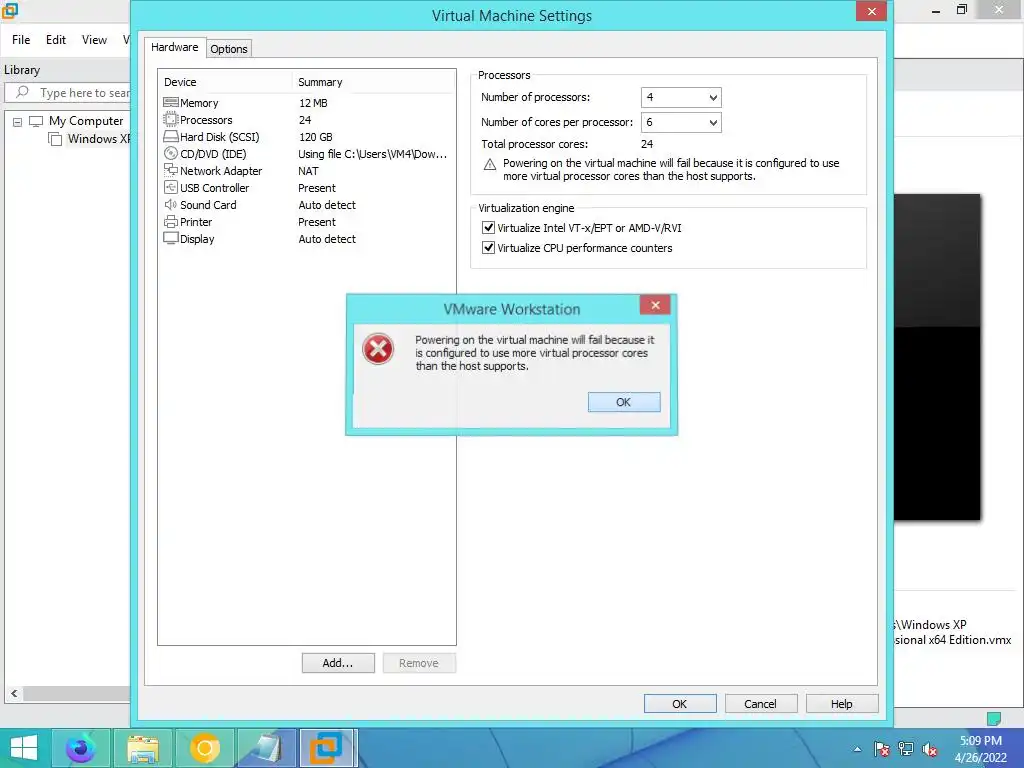Viewport: 1024px width, 768px height.
Task: Open the File menu
Action: tap(21, 40)
